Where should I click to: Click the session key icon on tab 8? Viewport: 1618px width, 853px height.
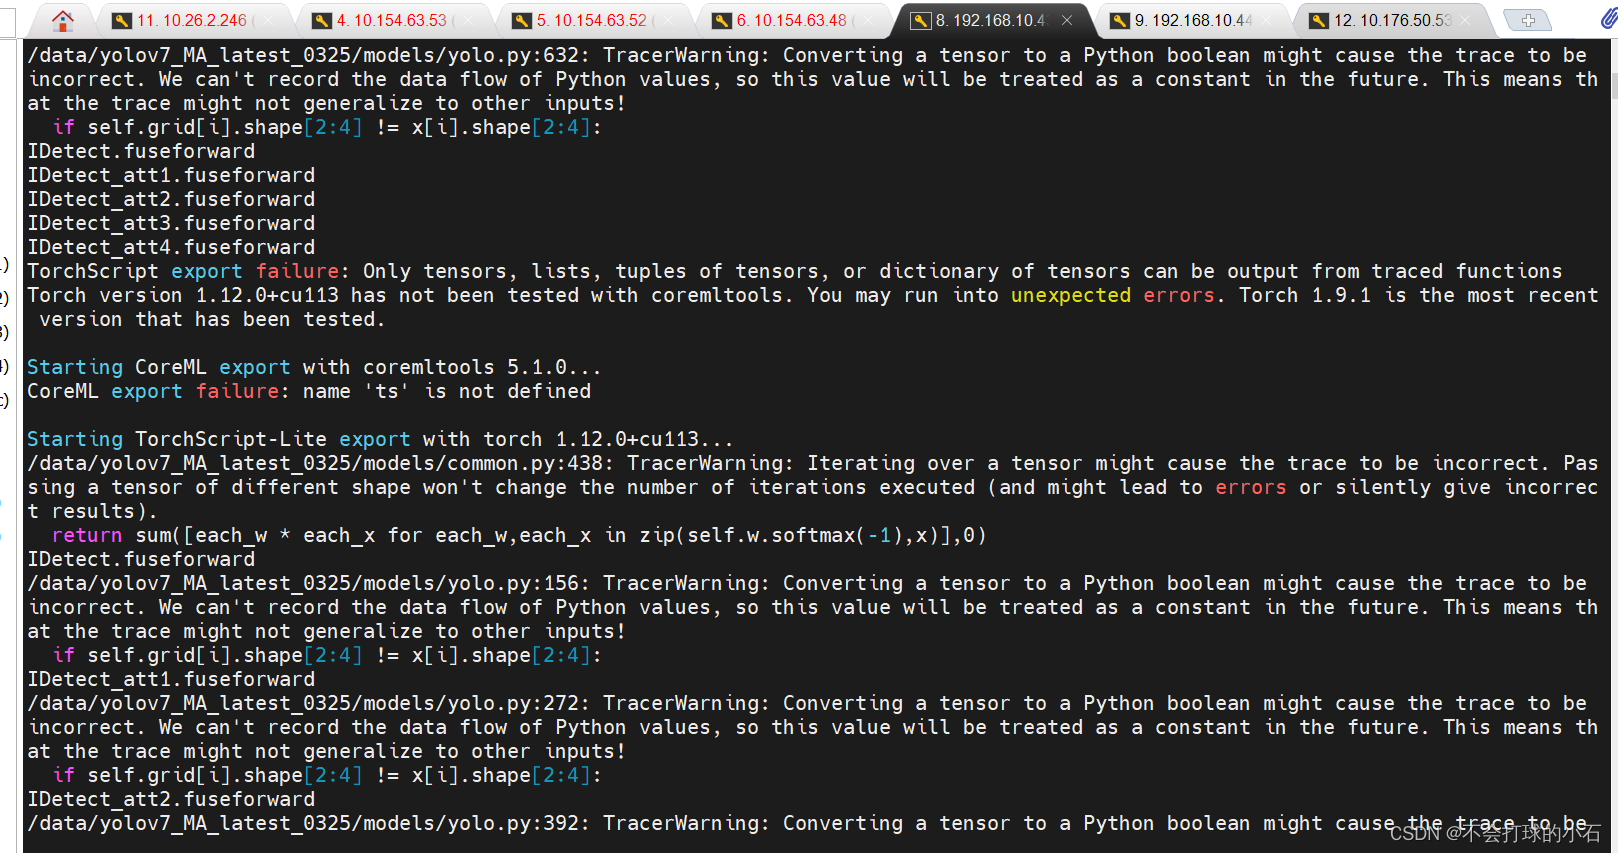(921, 20)
